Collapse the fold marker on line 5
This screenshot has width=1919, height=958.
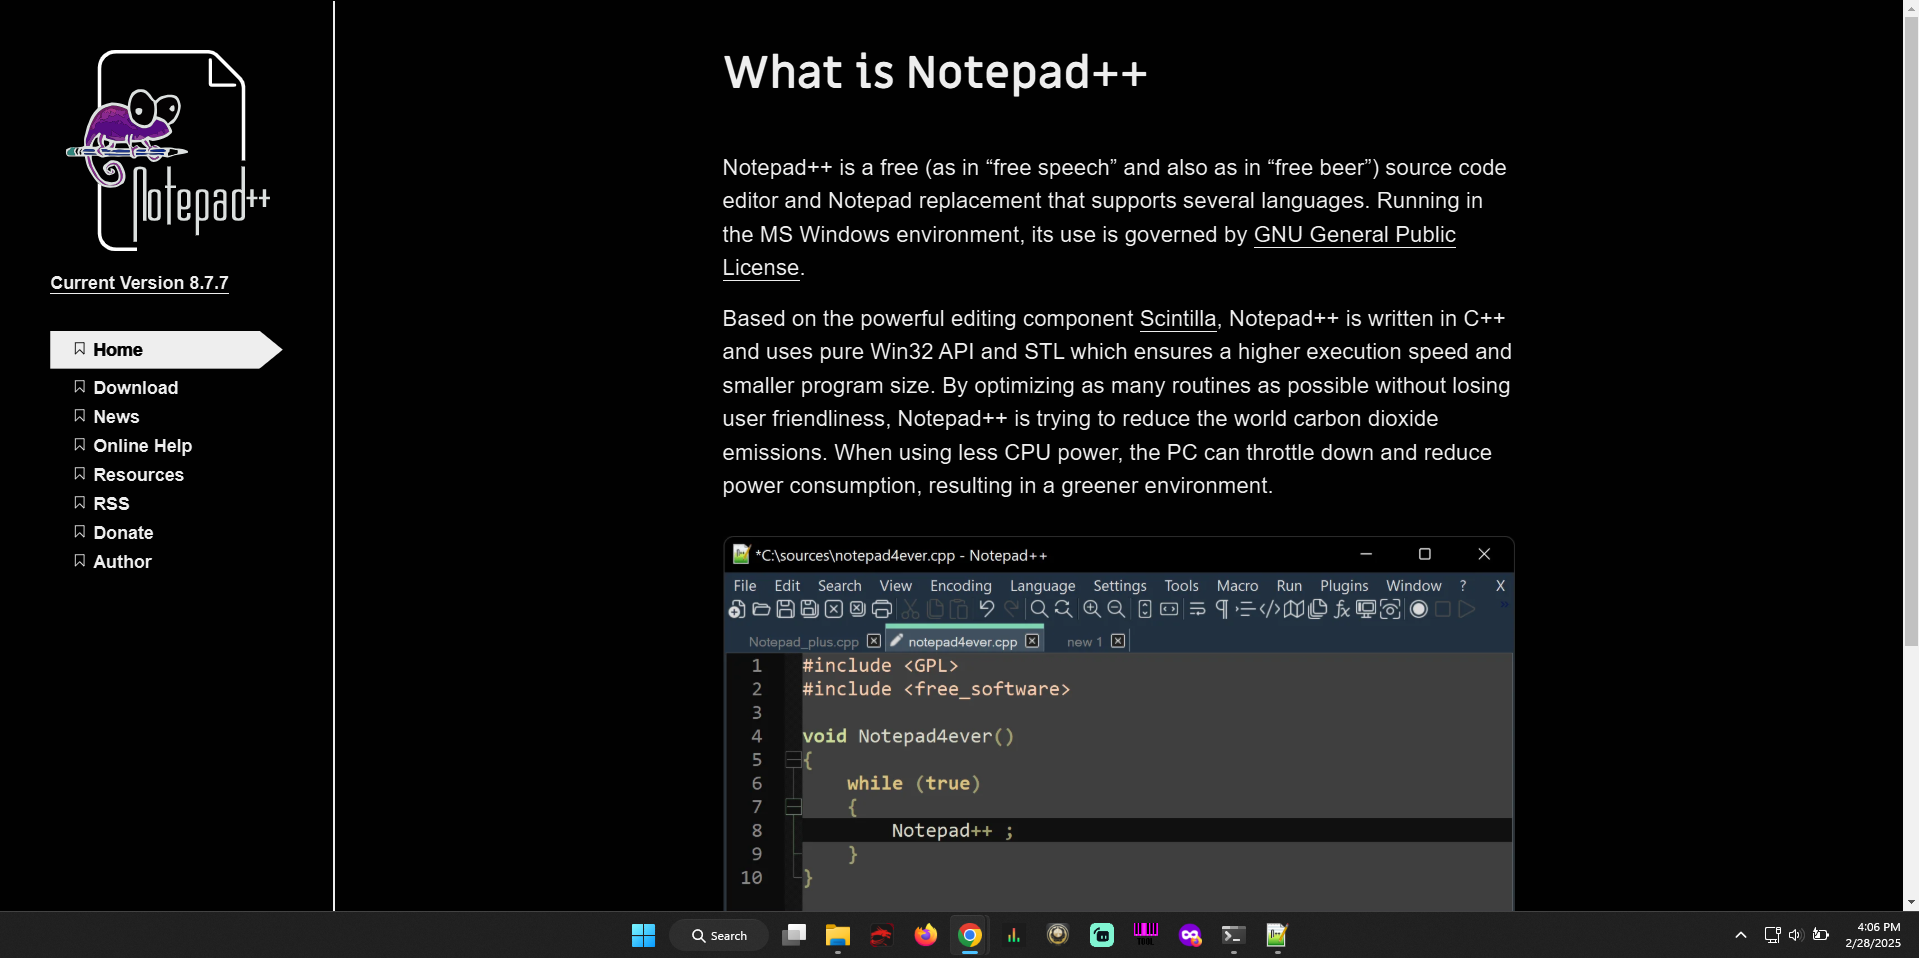pos(792,760)
